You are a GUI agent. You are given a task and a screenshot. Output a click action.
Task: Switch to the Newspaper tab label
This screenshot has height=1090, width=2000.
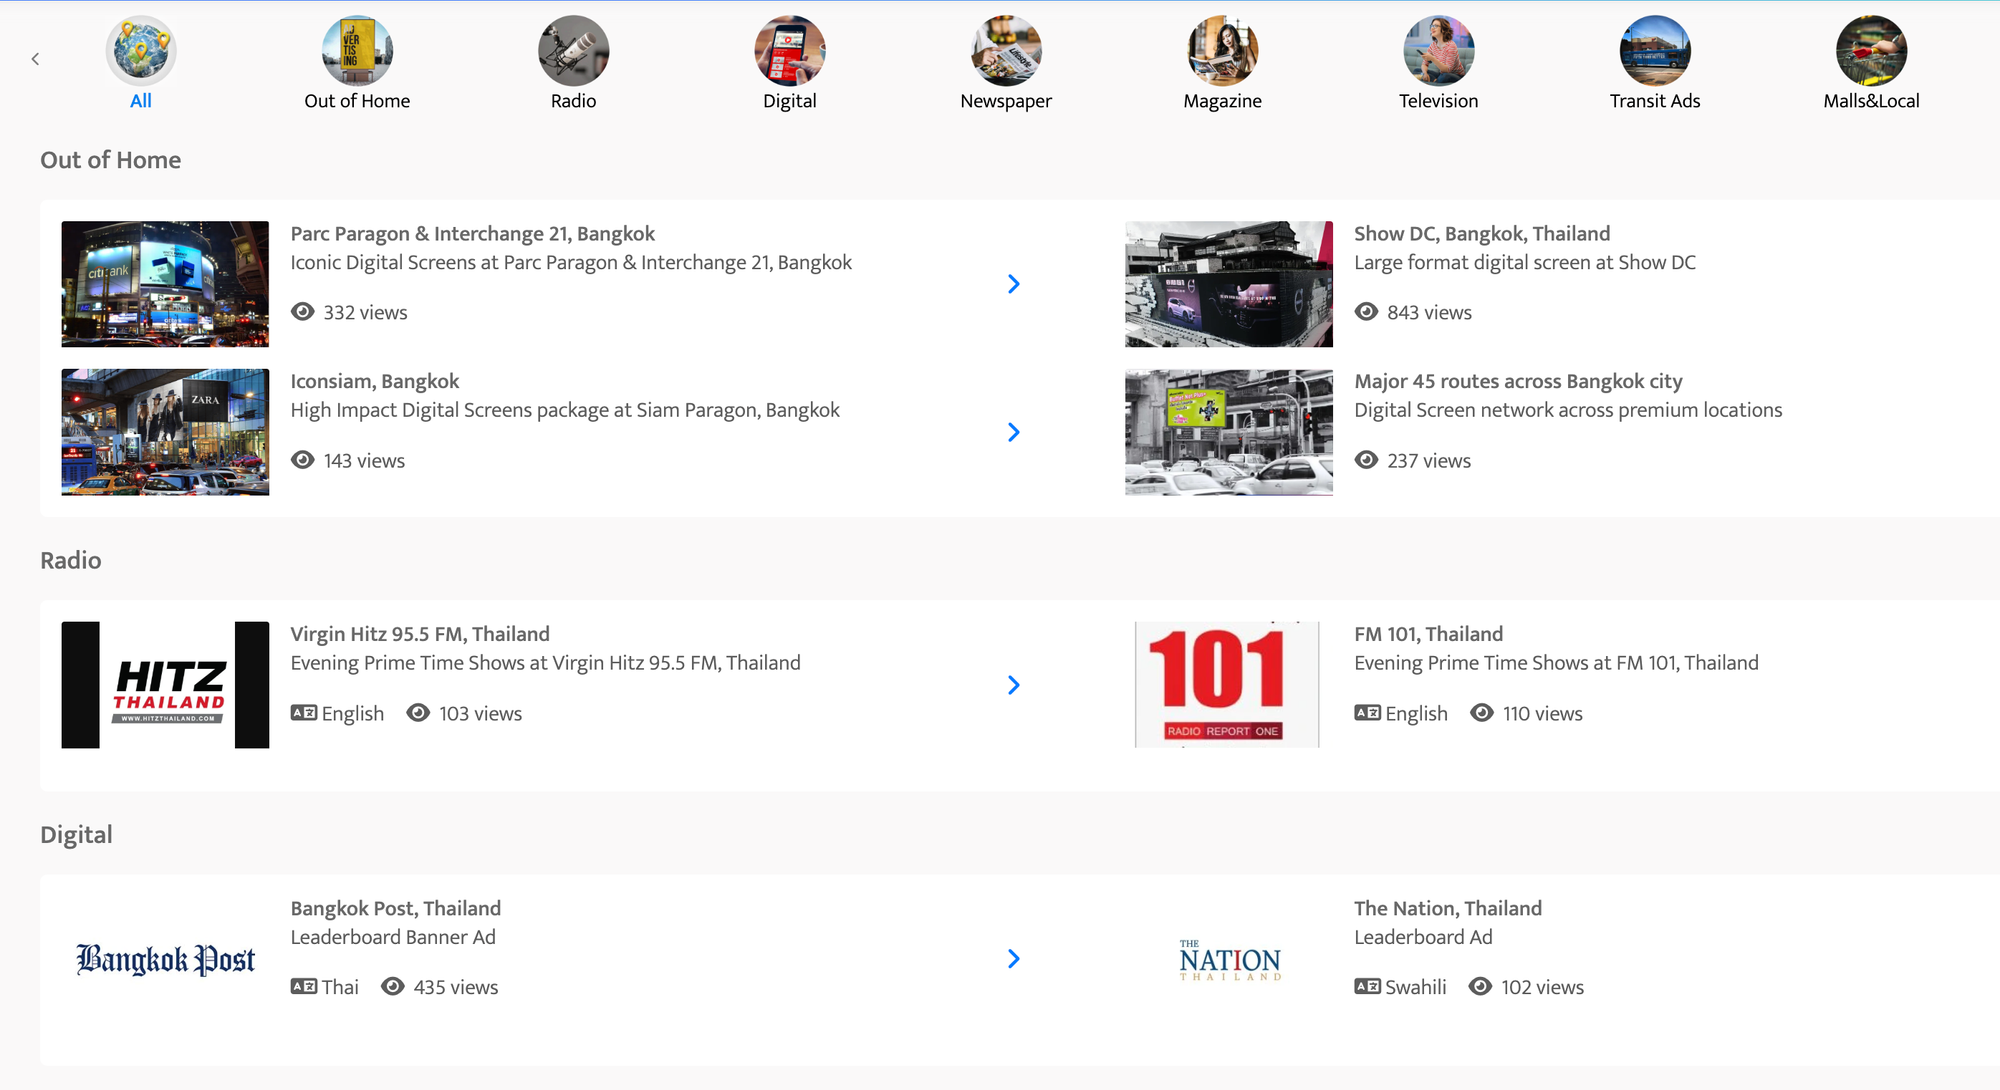[x=1006, y=101]
